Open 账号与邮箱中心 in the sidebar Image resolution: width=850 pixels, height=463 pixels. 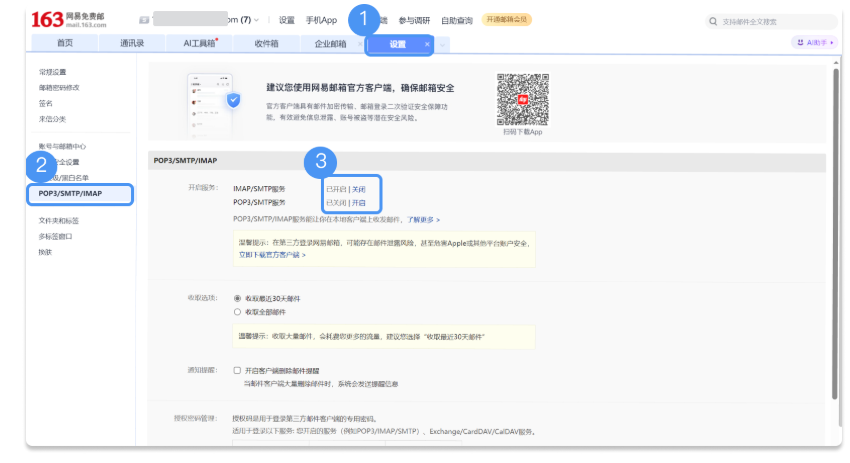pyautogui.click(x=62, y=146)
